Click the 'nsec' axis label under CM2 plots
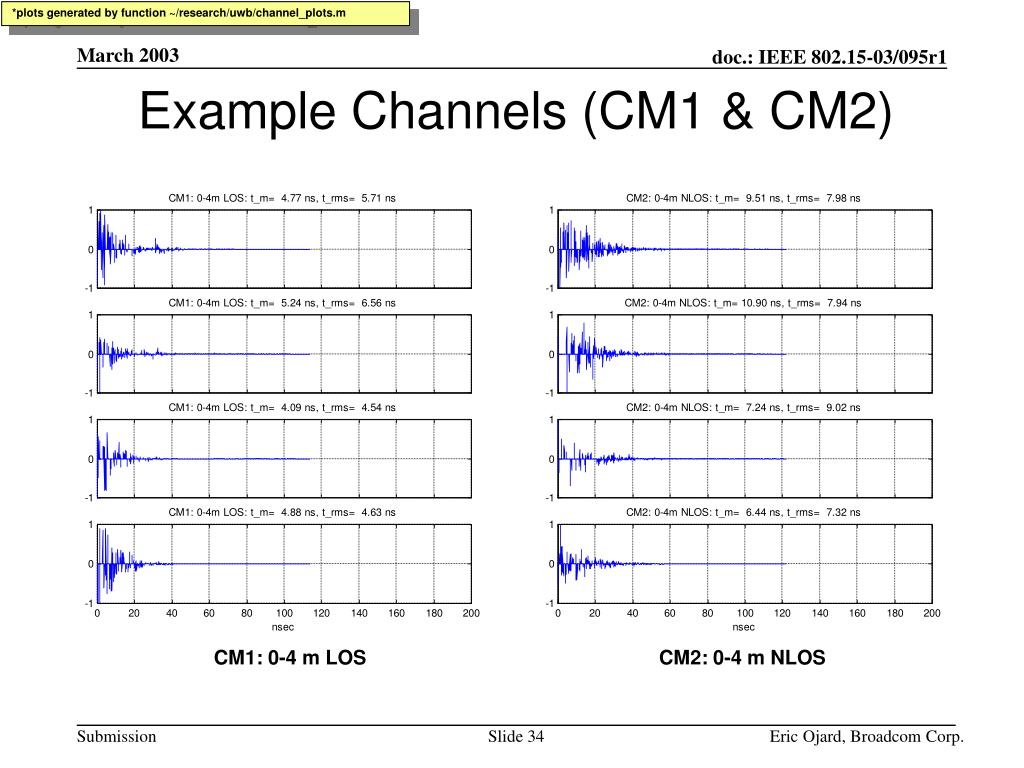Viewport: 1024px width, 768px height. pyautogui.click(x=743, y=627)
